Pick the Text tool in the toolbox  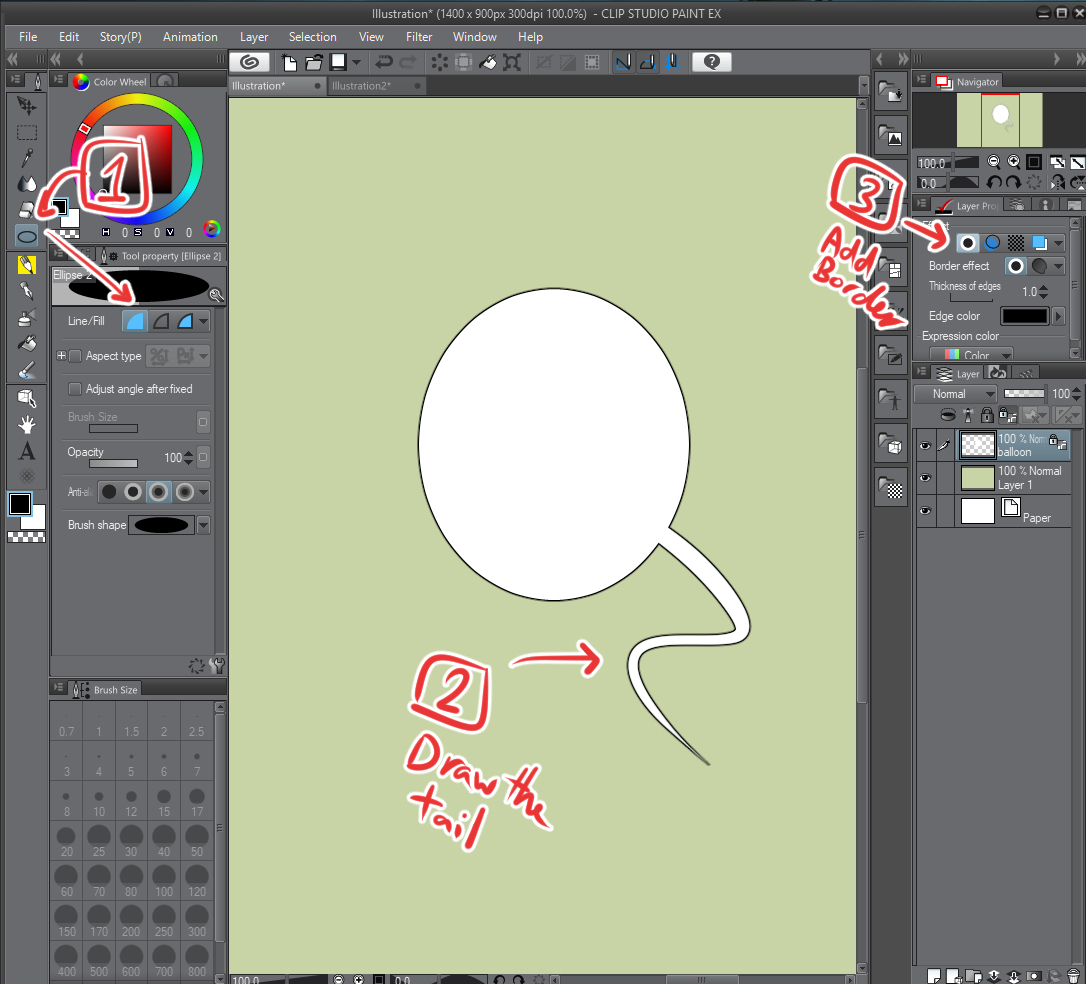coord(27,451)
